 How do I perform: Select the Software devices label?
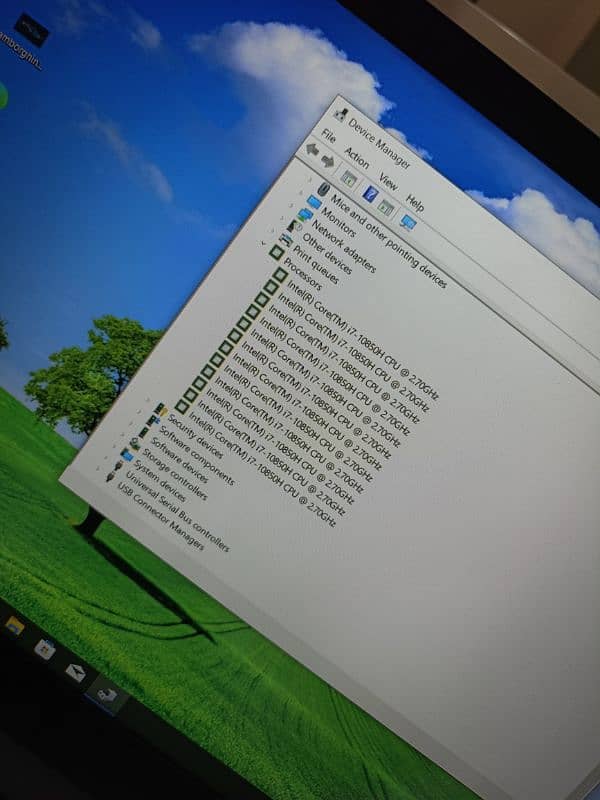(x=180, y=461)
